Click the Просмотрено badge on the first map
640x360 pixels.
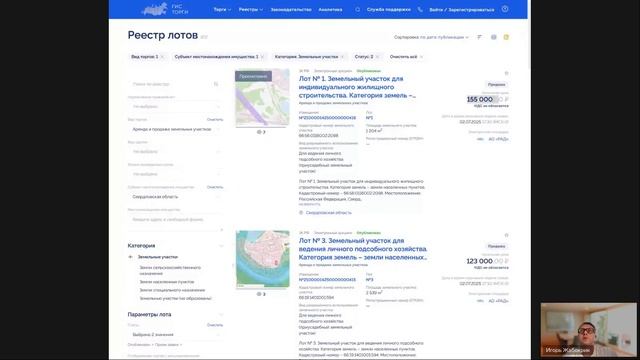coord(253,76)
